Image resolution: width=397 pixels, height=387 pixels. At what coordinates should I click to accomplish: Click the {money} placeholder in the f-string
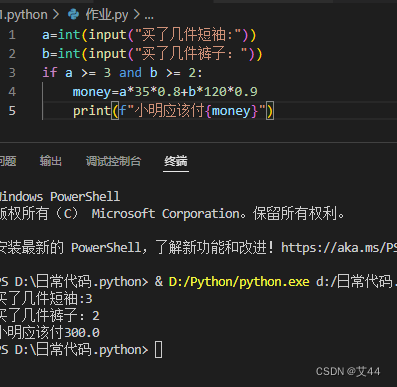click(232, 111)
